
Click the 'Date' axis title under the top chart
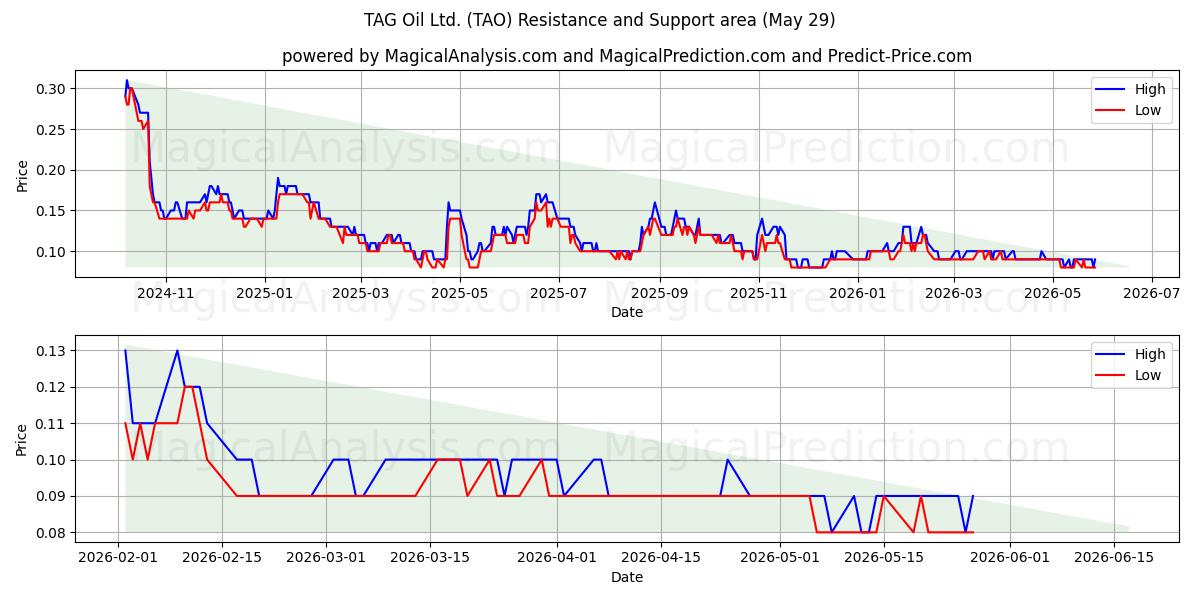tap(627, 312)
